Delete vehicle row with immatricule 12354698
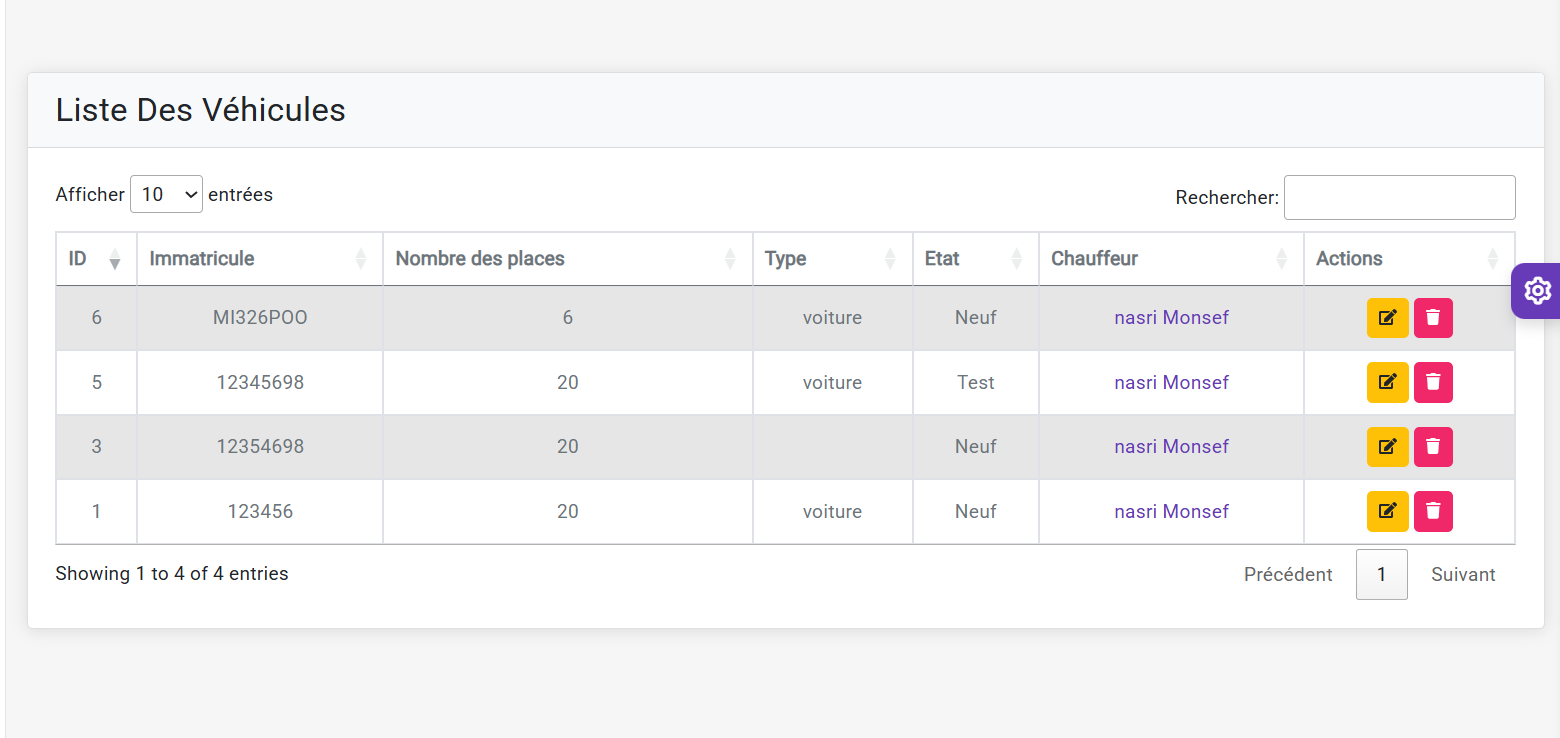This screenshot has width=1560, height=738. tap(1433, 447)
